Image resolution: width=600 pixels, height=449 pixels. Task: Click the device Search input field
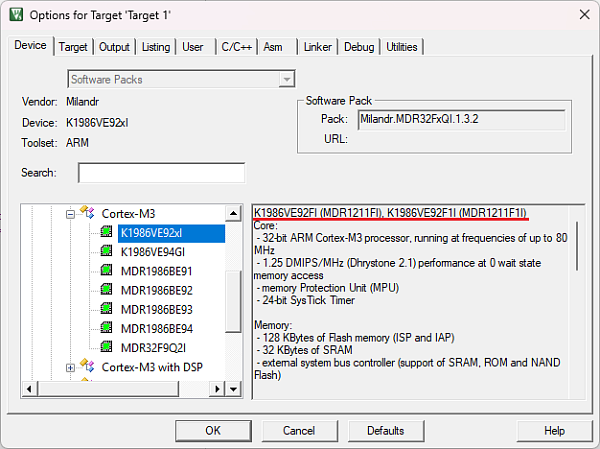click(161, 173)
